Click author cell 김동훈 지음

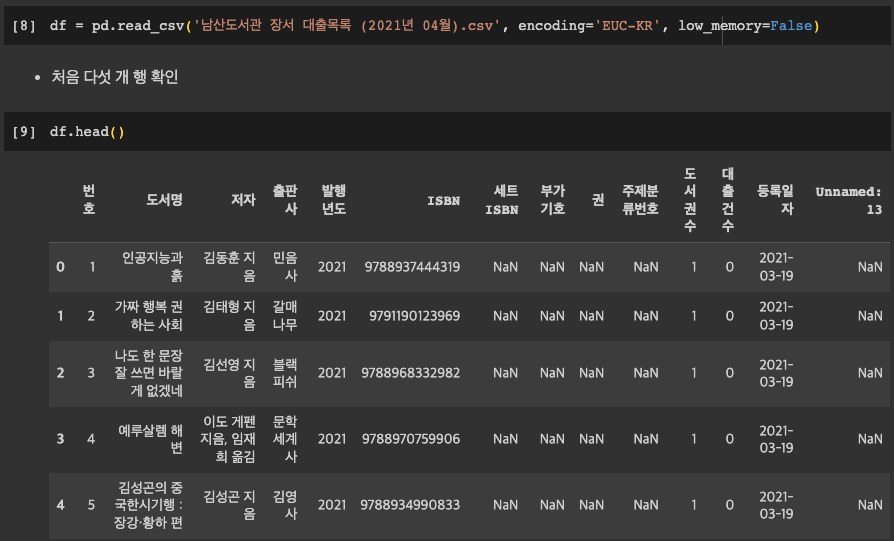tap(229, 267)
